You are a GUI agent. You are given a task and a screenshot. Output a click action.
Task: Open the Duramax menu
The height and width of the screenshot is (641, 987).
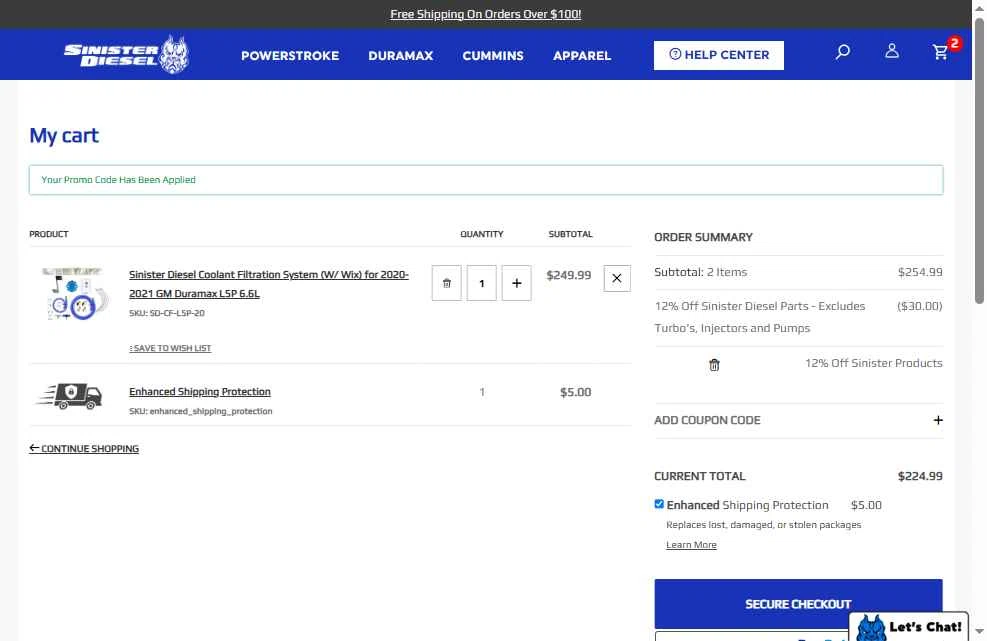[x=400, y=55]
